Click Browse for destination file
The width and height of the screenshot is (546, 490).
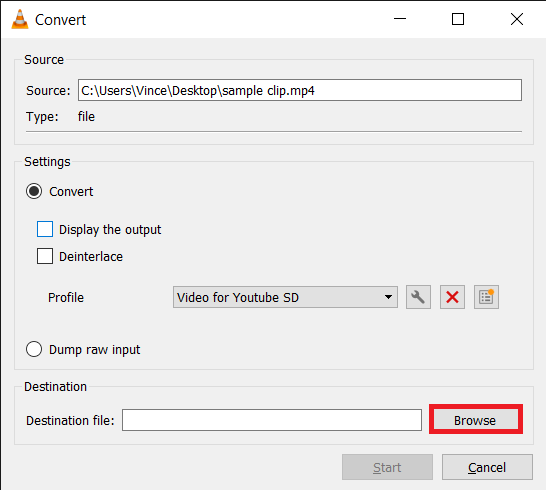pyautogui.click(x=476, y=420)
